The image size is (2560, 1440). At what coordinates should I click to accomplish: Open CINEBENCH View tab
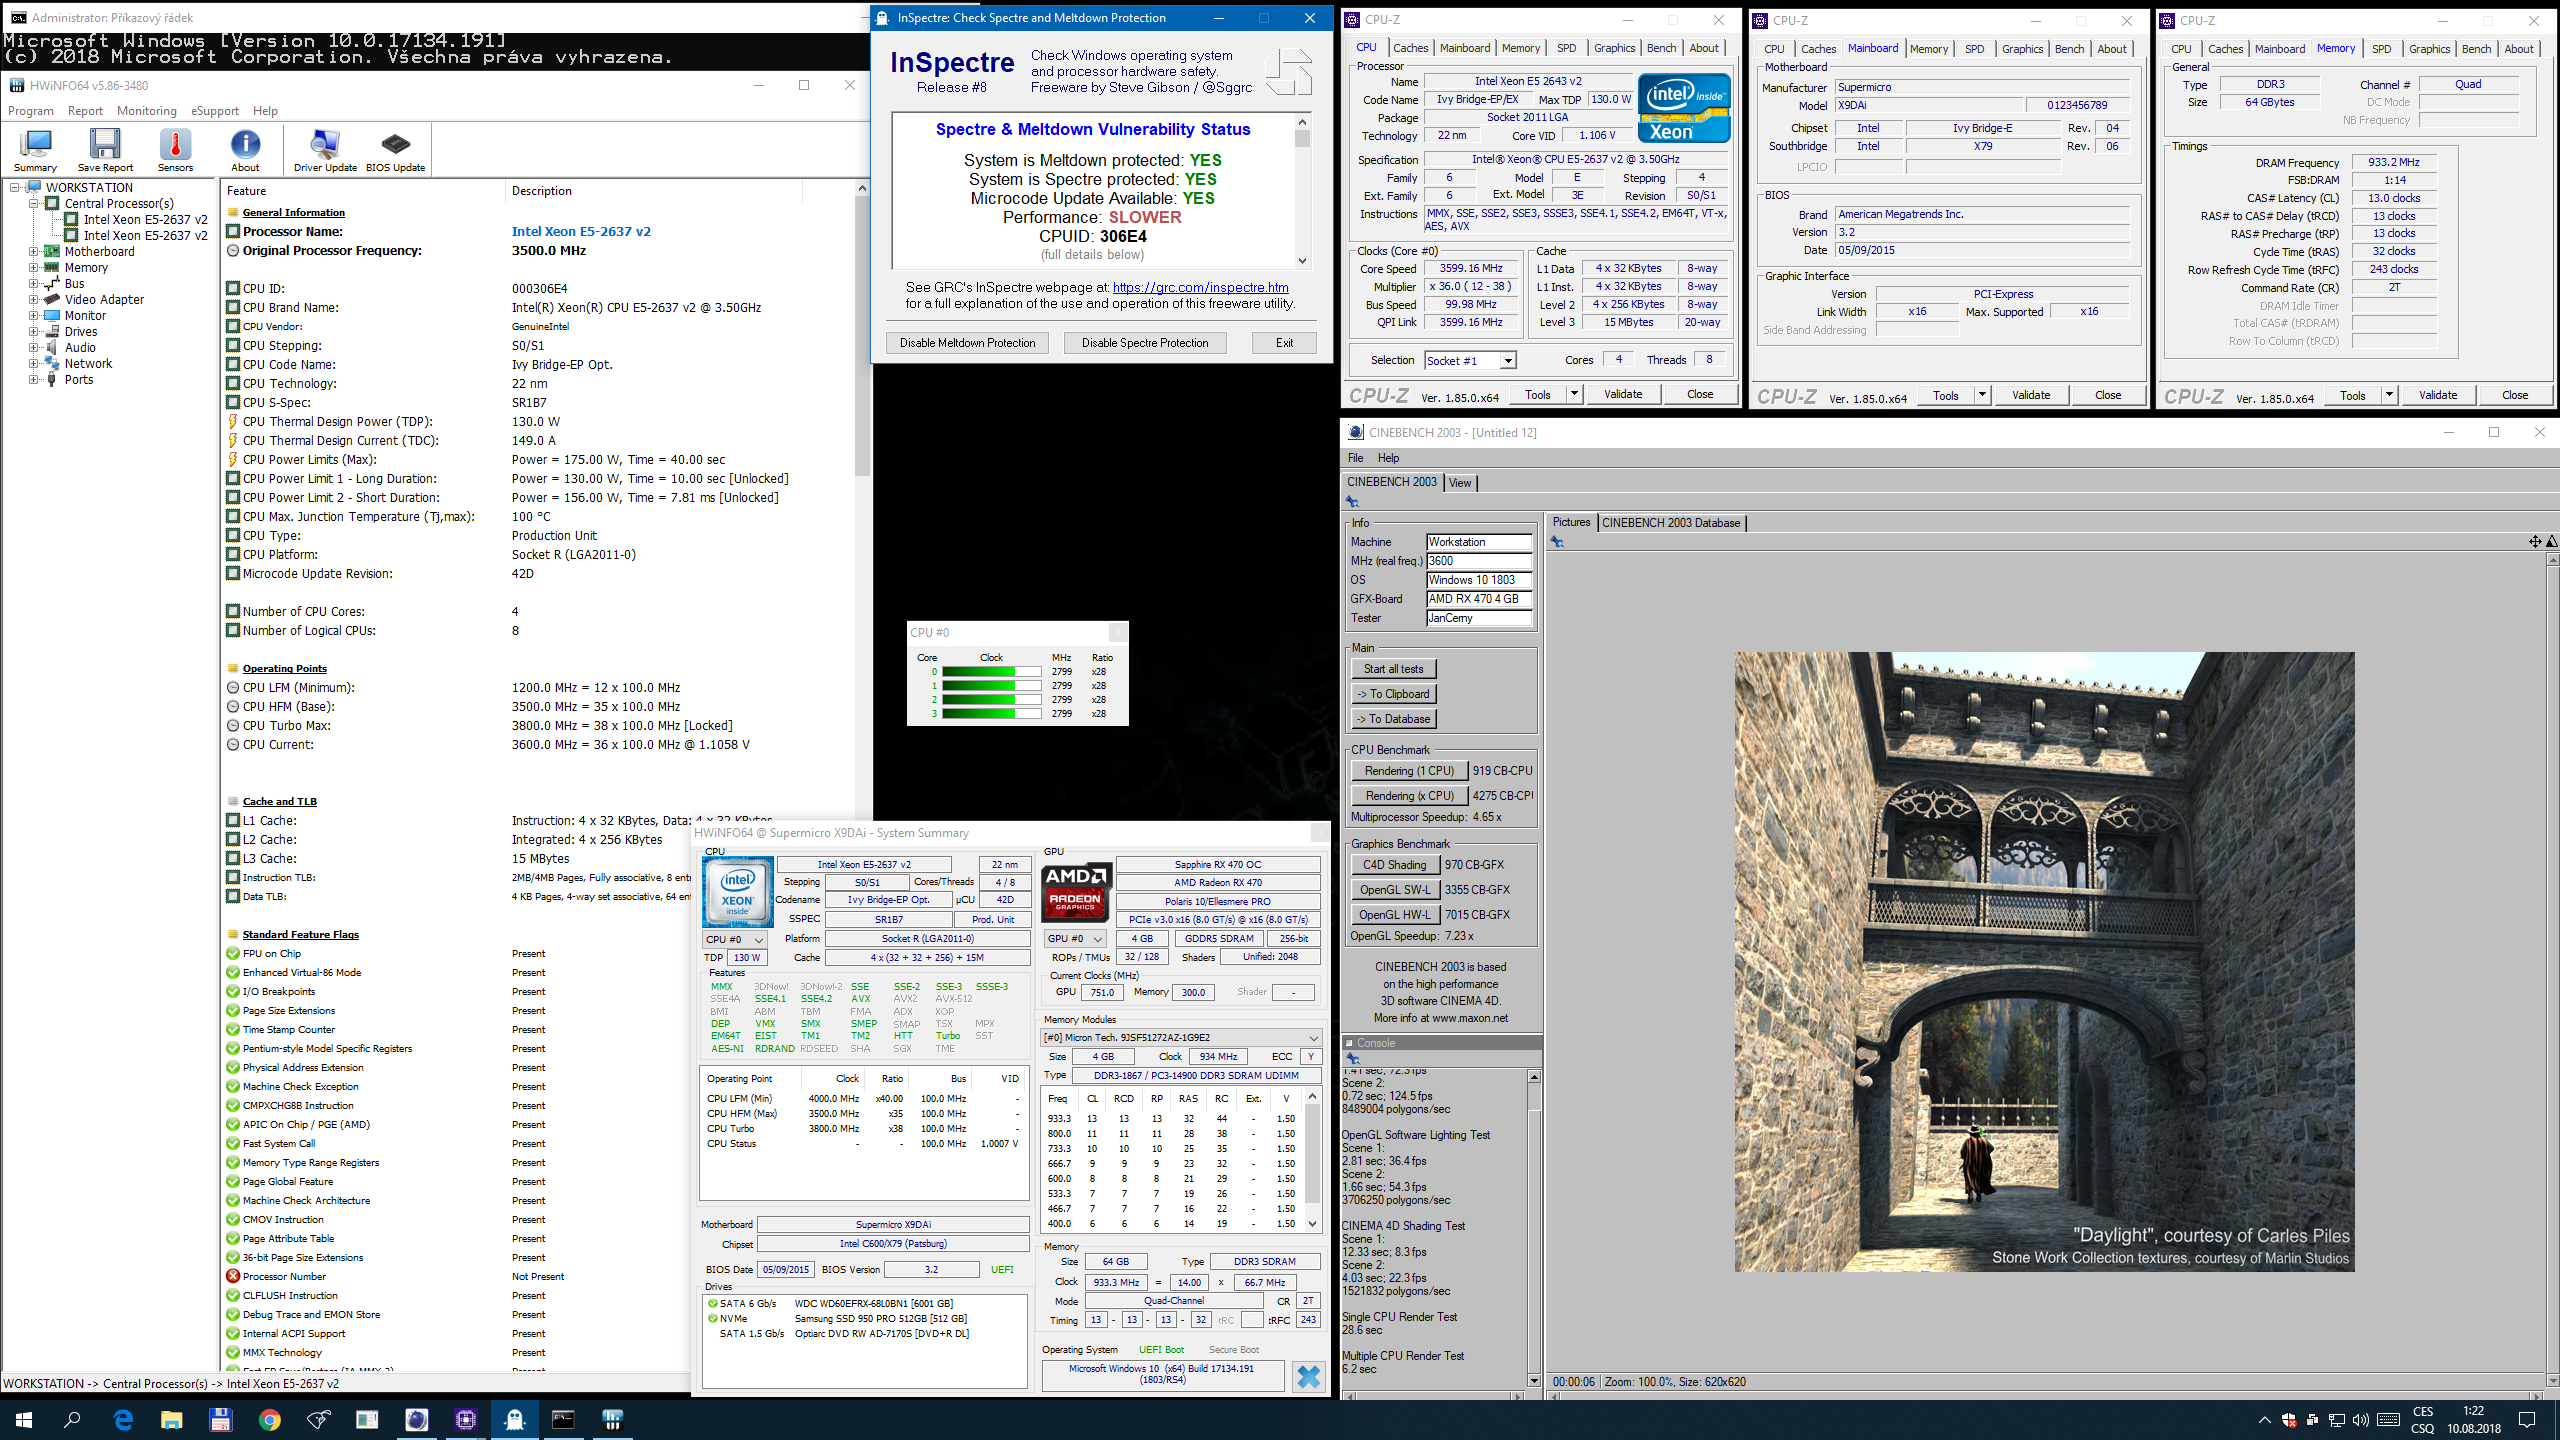click(1460, 483)
